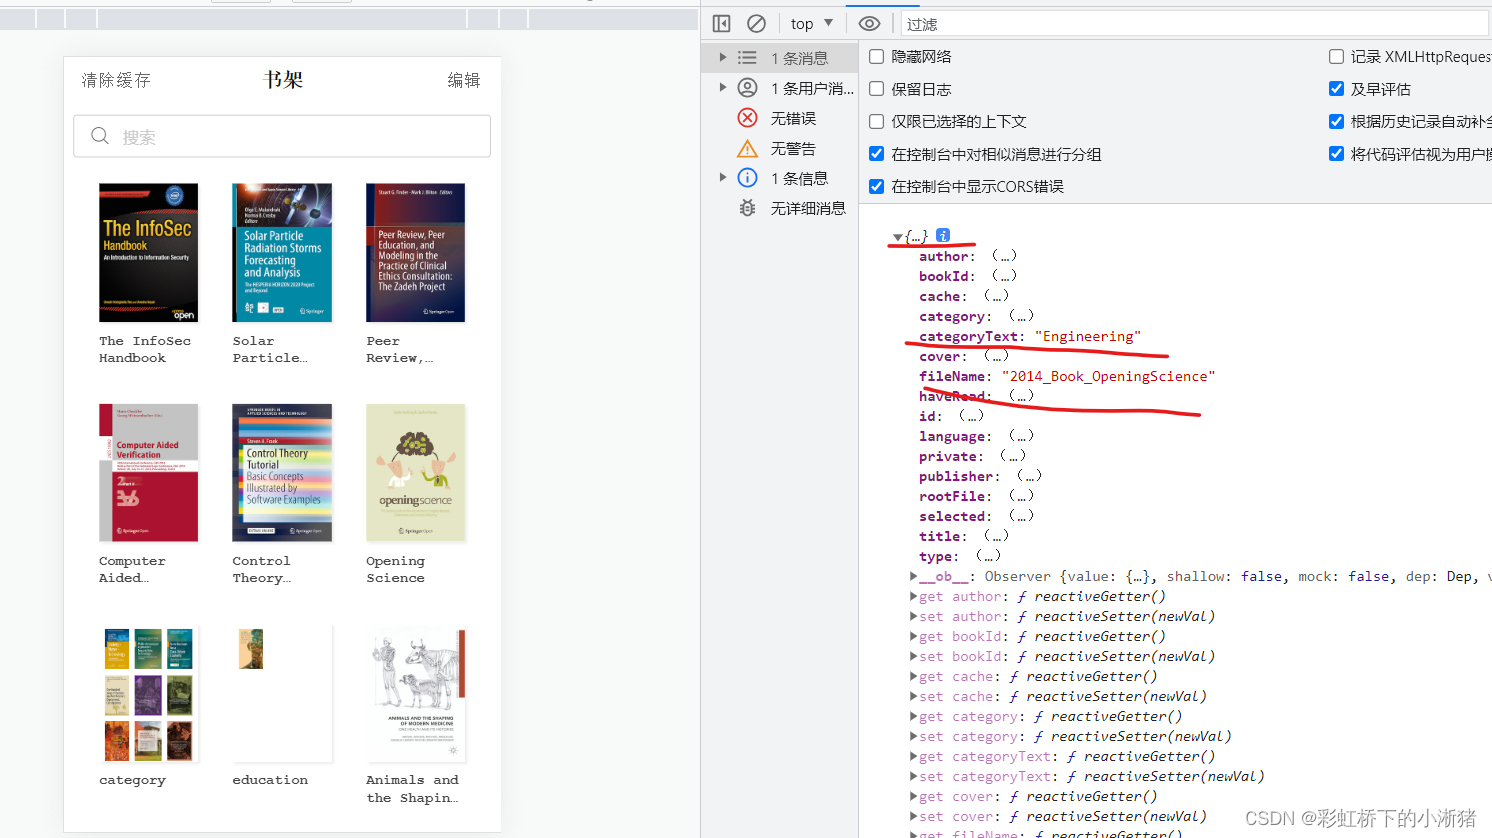Uncheck 在控制台中对相似消息进行分组
This screenshot has width=1492, height=838.
pyautogui.click(x=876, y=154)
